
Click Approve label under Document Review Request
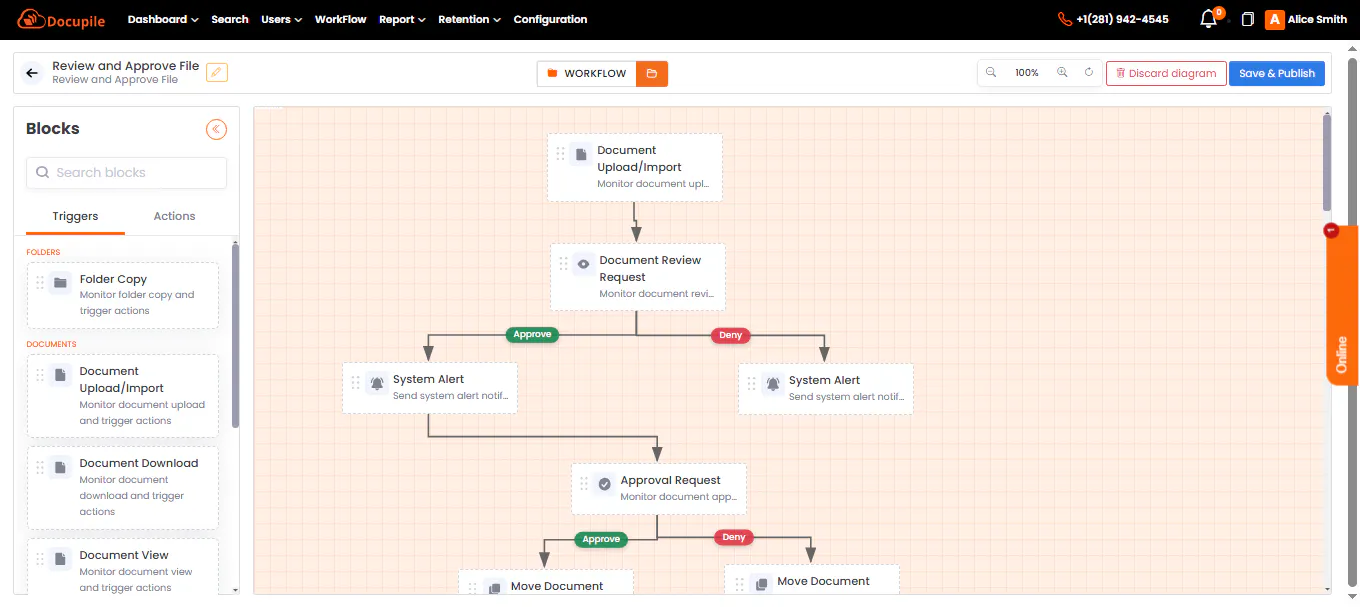pyautogui.click(x=532, y=334)
